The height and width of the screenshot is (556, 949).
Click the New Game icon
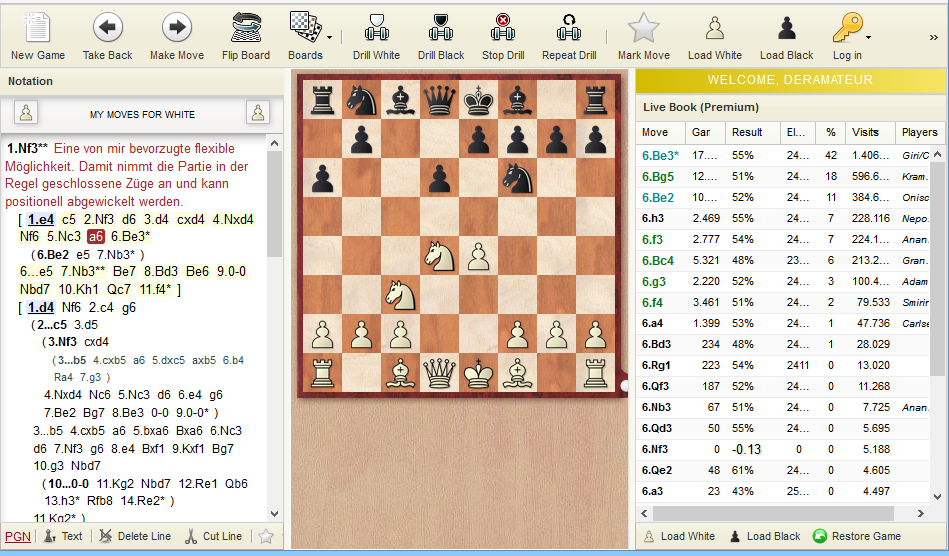[38, 28]
